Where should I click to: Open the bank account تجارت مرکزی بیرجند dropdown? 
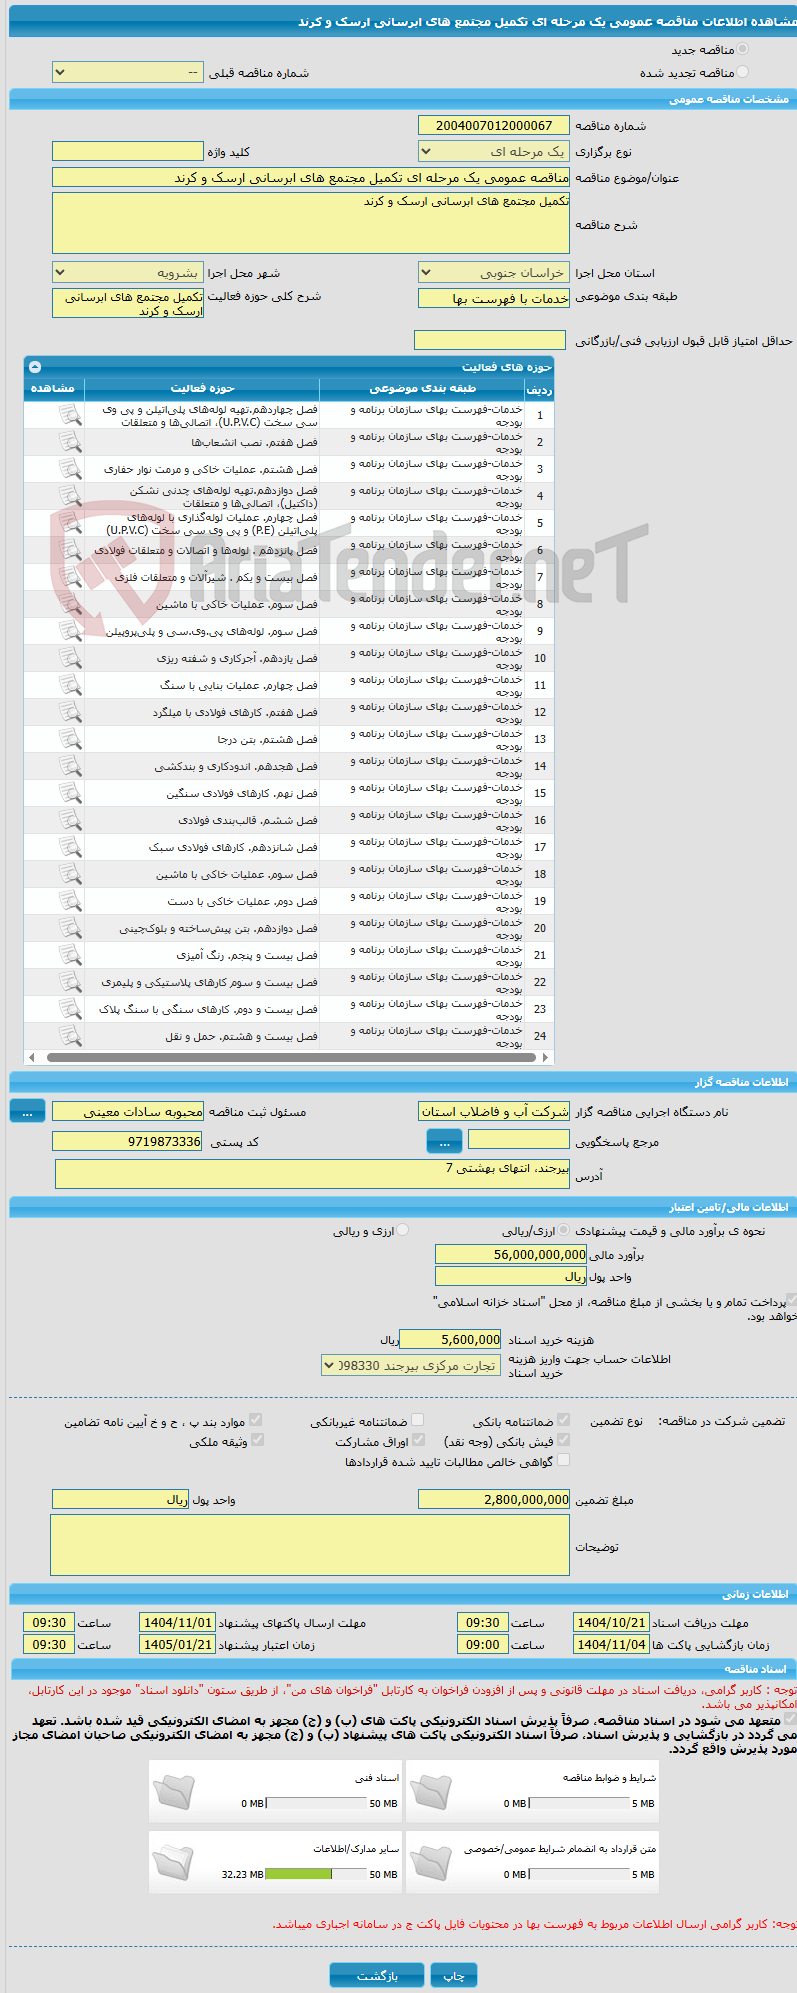411,1365
